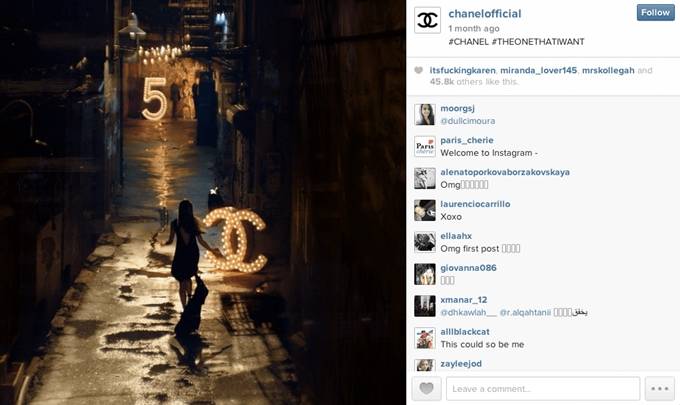Viewport: 680px width, 405px height.
Task: Open alenatoporkovaborzakovskaya's avatar
Action: coord(425,178)
